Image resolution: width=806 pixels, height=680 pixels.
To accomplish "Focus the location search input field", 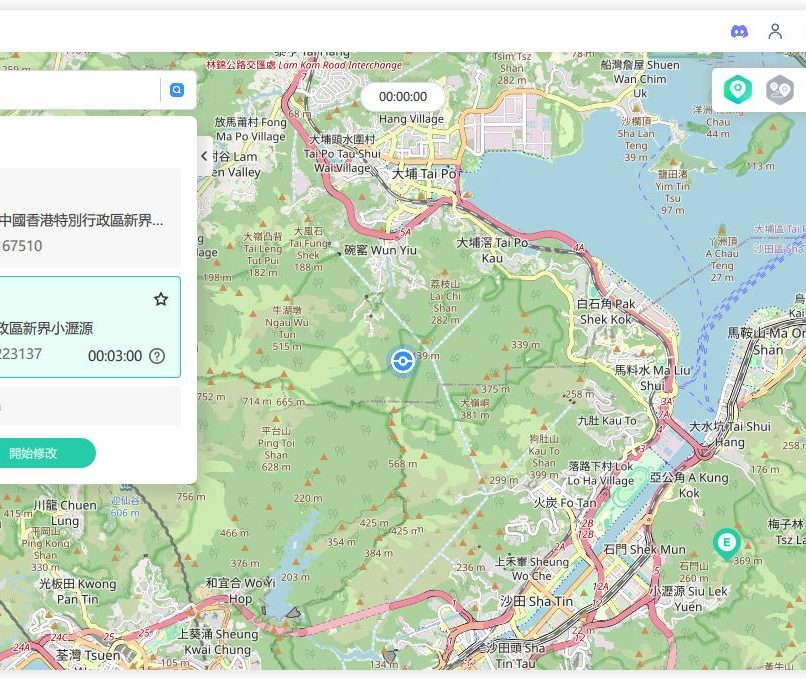I will [80, 90].
